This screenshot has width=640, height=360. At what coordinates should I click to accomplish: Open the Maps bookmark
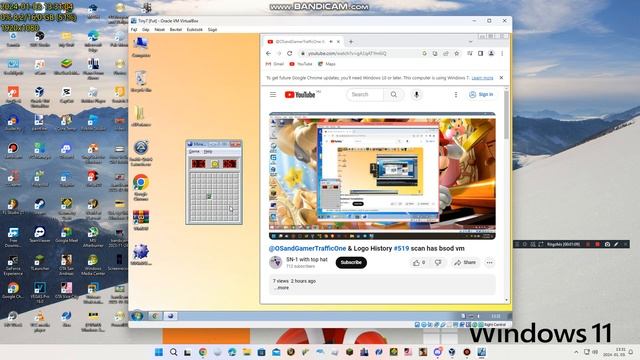click(327, 64)
